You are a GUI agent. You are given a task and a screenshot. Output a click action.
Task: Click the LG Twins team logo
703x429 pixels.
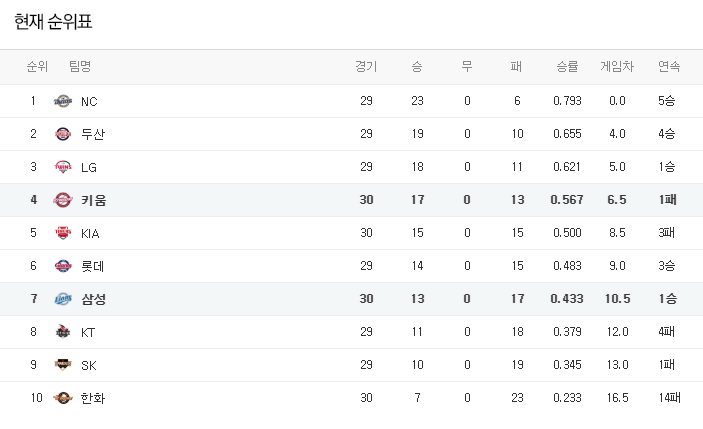(63, 167)
